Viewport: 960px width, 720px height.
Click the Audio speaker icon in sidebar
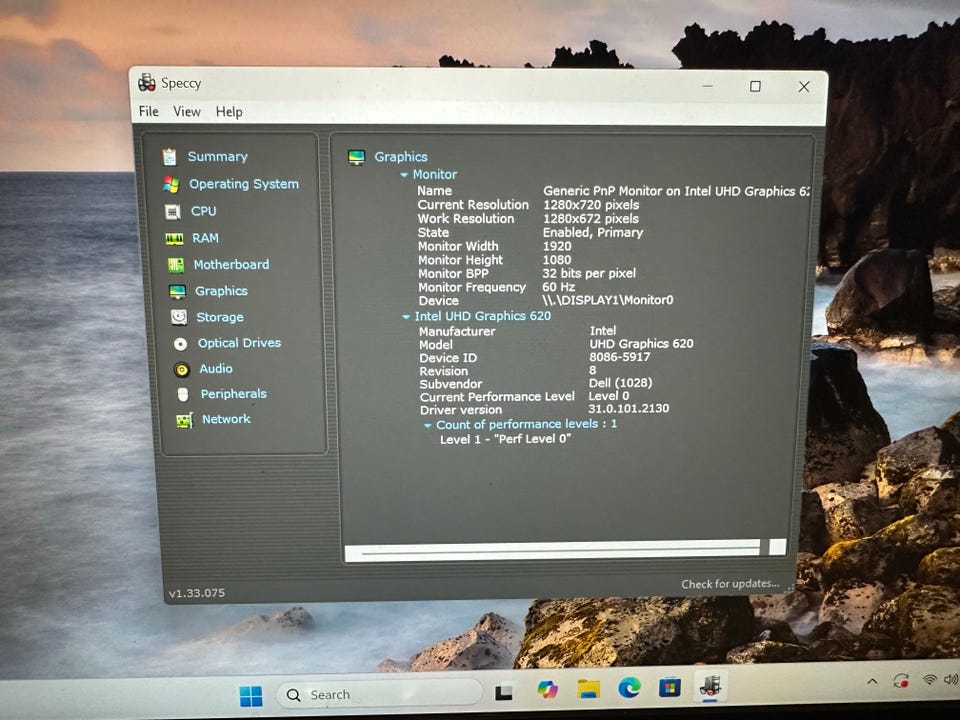coord(182,369)
